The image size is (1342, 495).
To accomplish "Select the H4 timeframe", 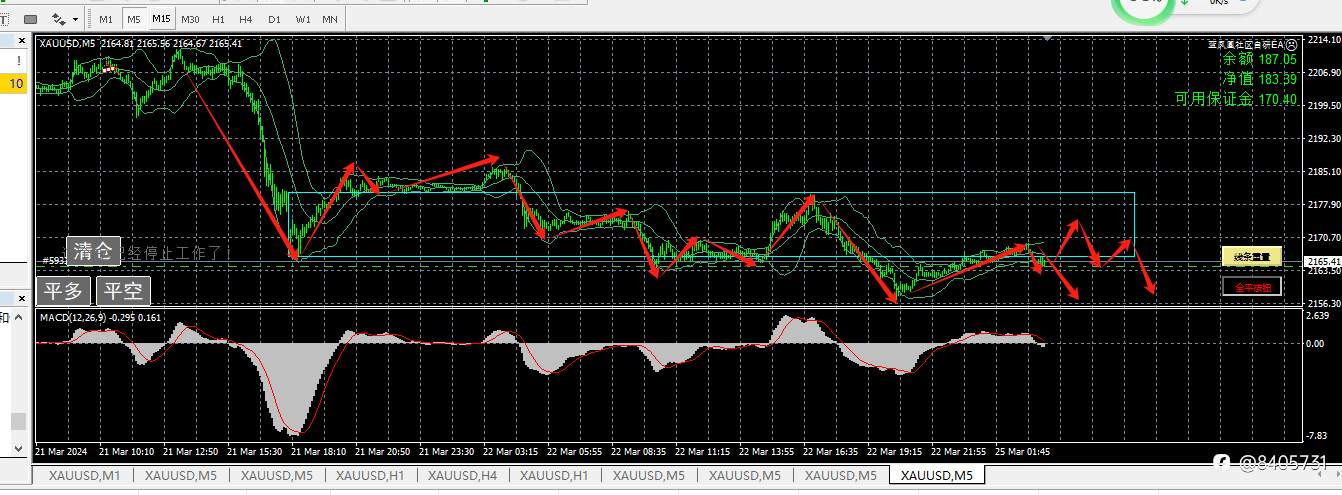I will pyautogui.click(x=246, y=19).
